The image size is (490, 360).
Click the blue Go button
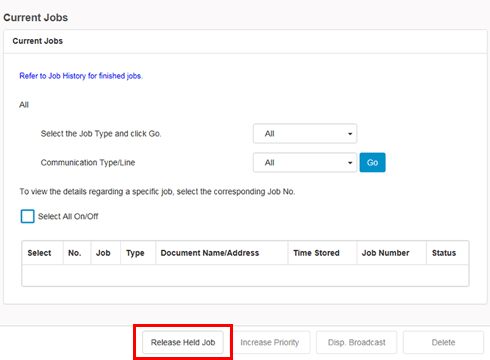coord(372,163)
